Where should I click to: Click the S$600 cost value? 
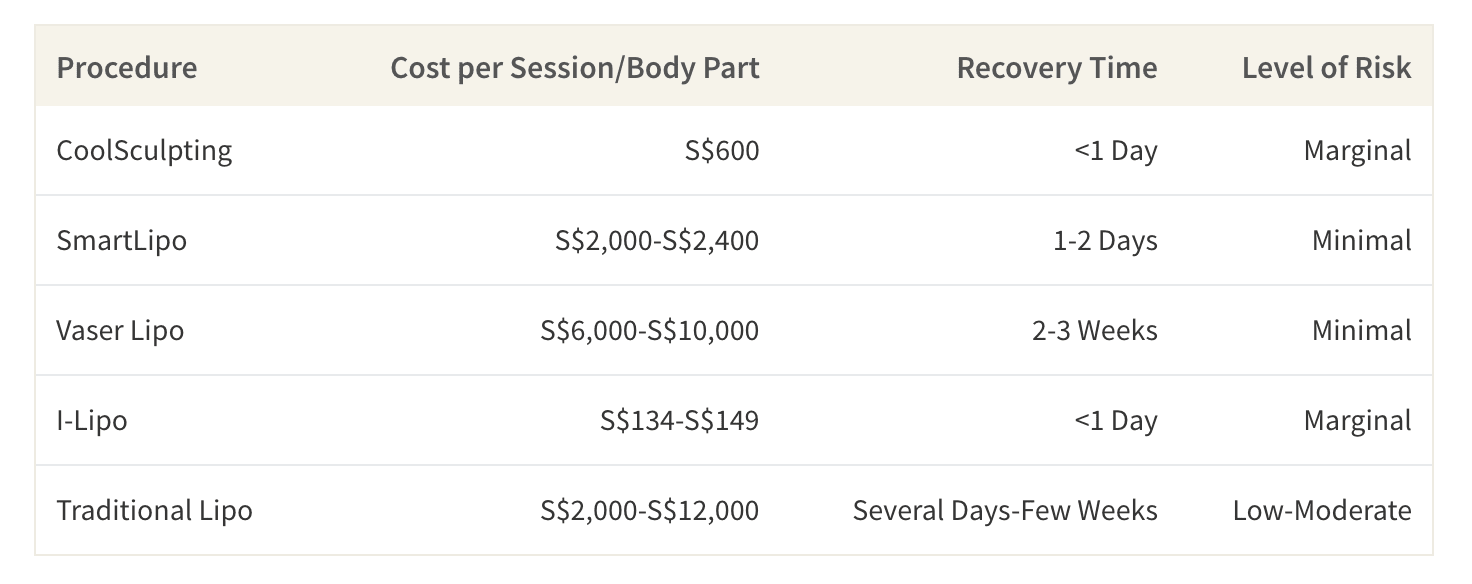(722, 151)
